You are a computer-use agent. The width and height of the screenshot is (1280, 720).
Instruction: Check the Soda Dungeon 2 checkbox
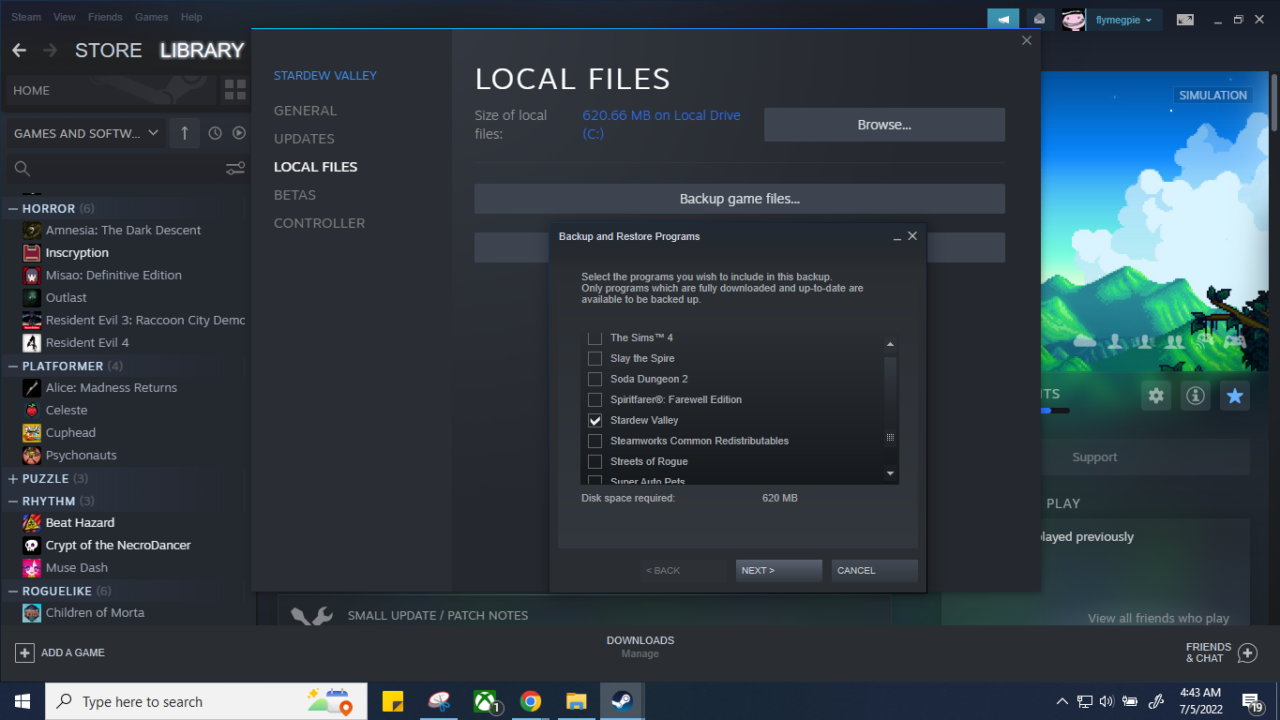coord(595,379)
